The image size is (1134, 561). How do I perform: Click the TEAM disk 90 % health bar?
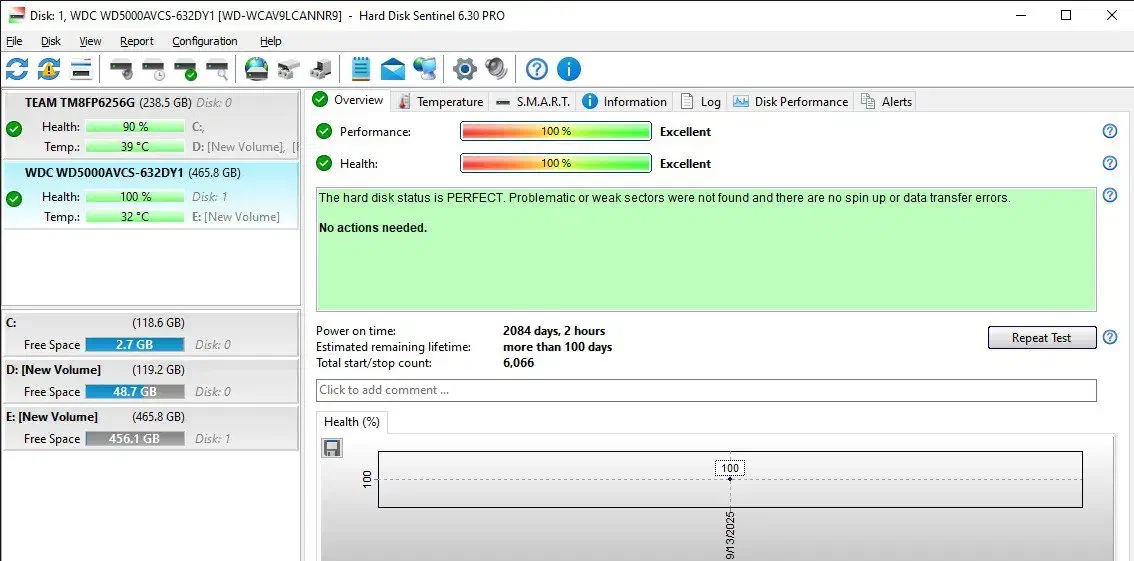[135, 127]
